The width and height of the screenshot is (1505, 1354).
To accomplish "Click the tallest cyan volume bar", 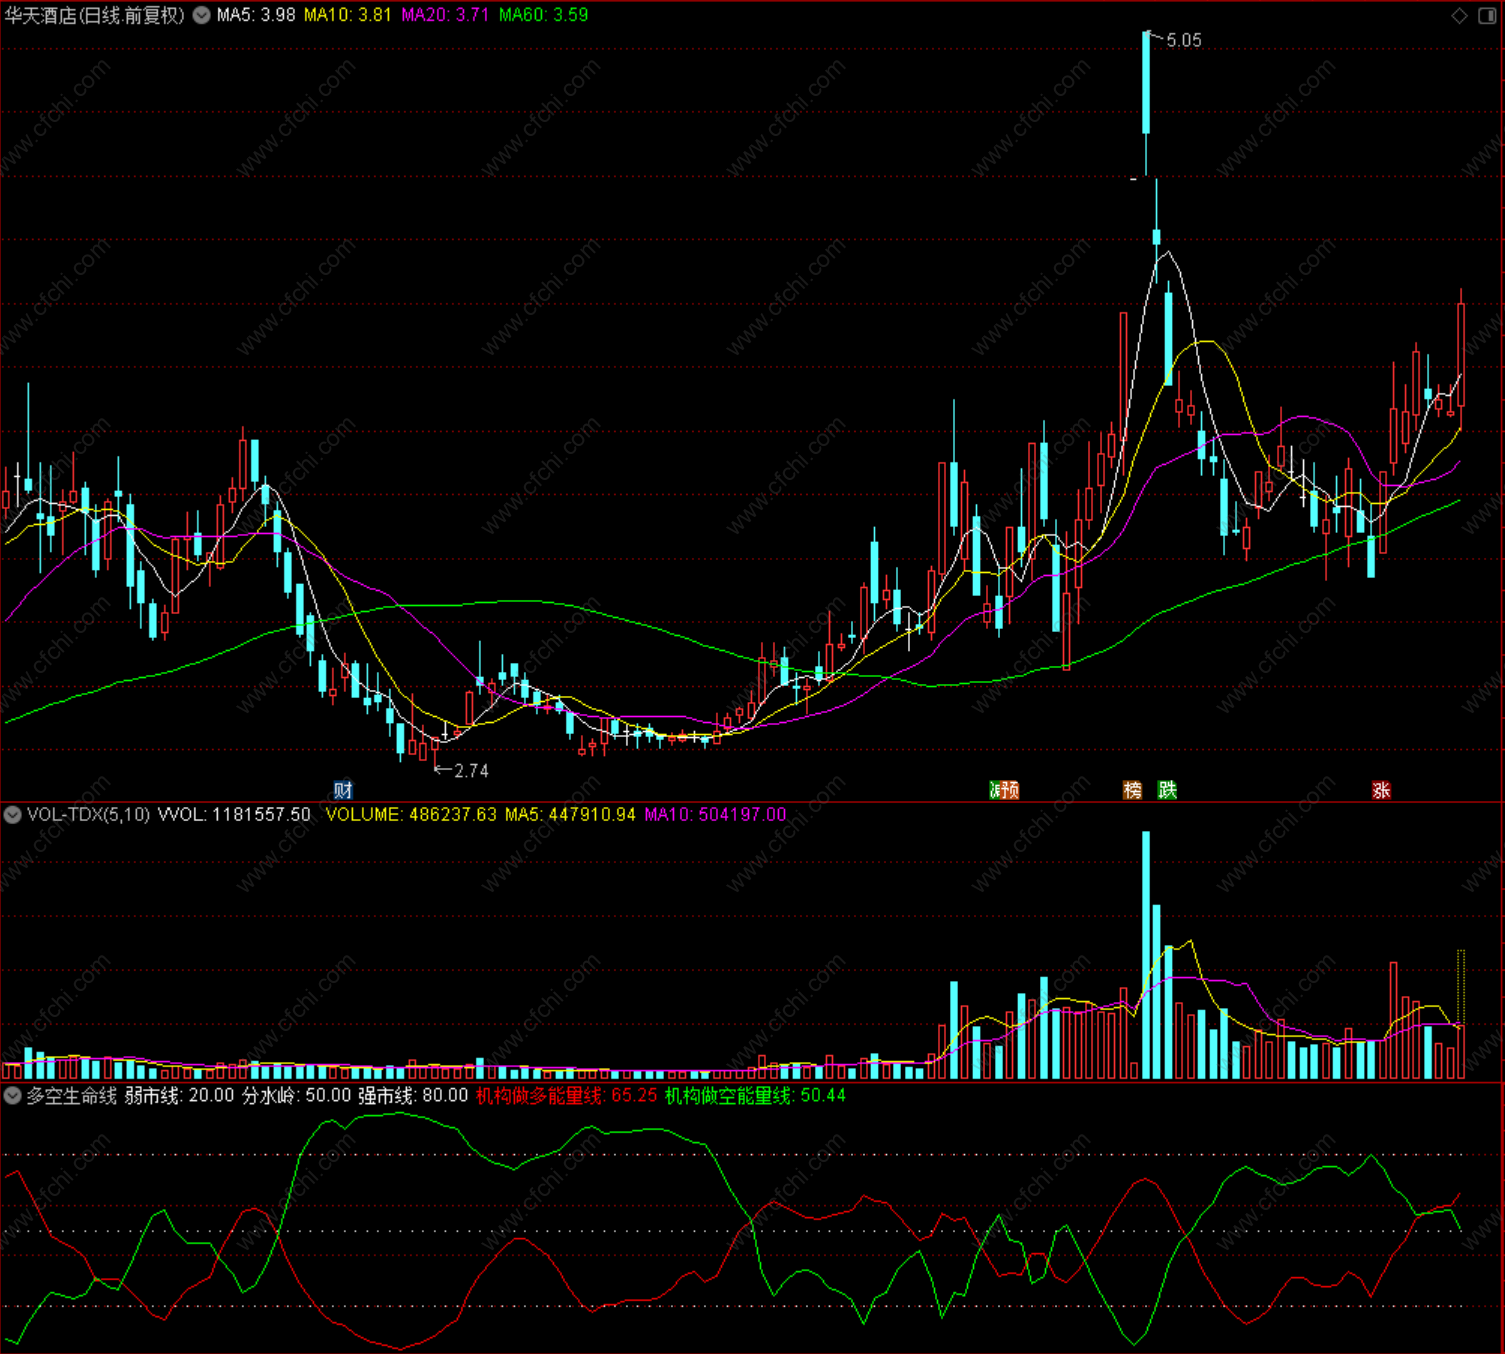I will 1146,955.
